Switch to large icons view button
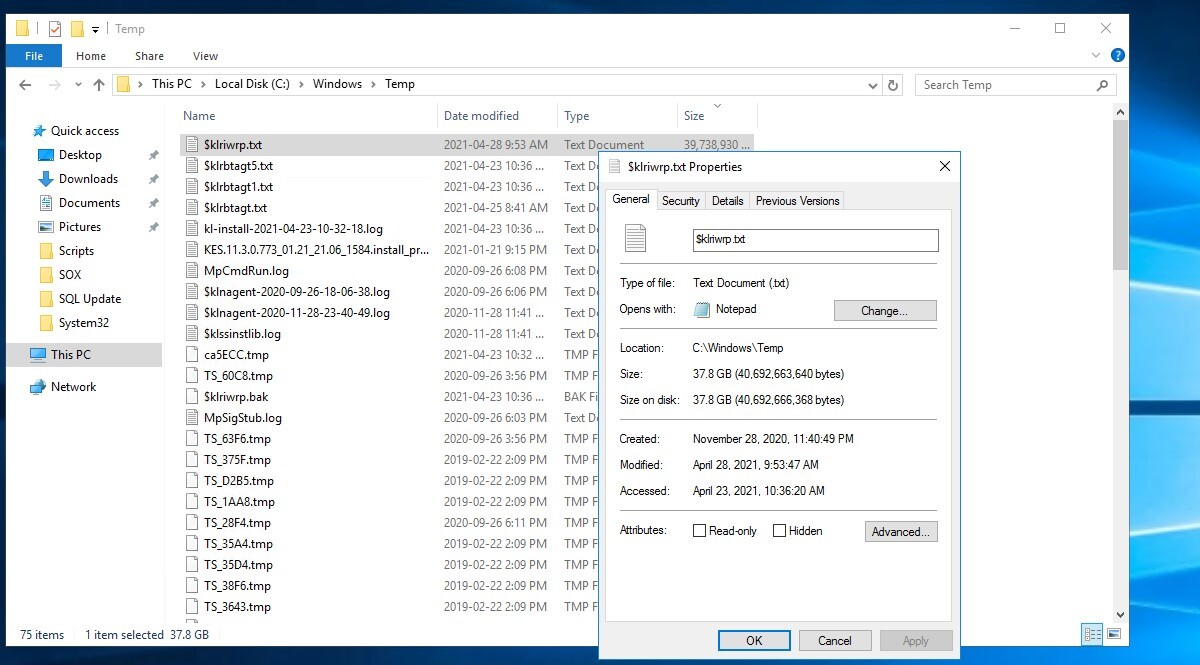 1114,634
